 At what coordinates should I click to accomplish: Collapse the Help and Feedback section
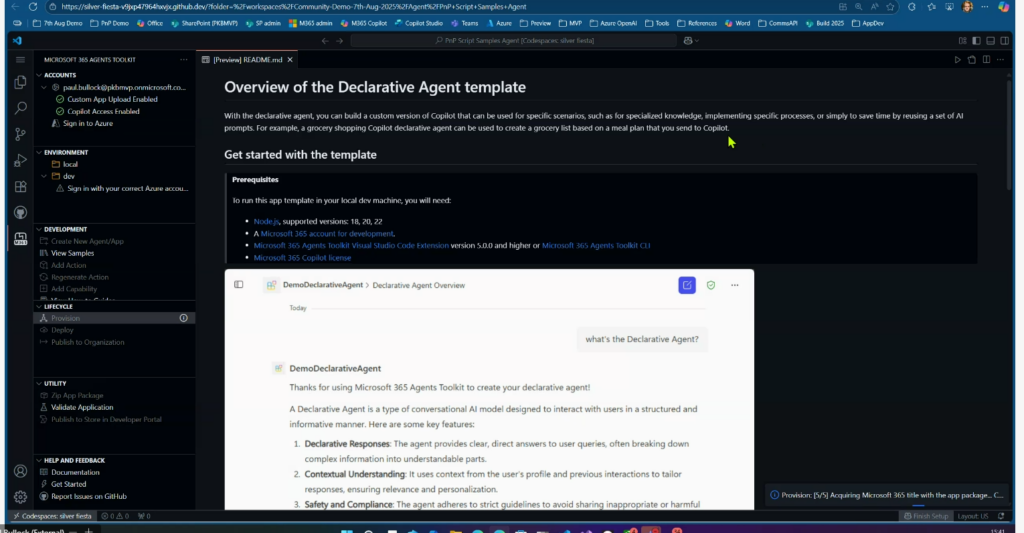pos(39,460)
